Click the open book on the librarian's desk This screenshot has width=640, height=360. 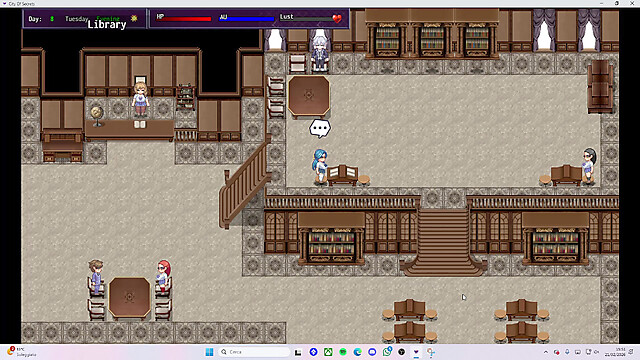point(140,124)
